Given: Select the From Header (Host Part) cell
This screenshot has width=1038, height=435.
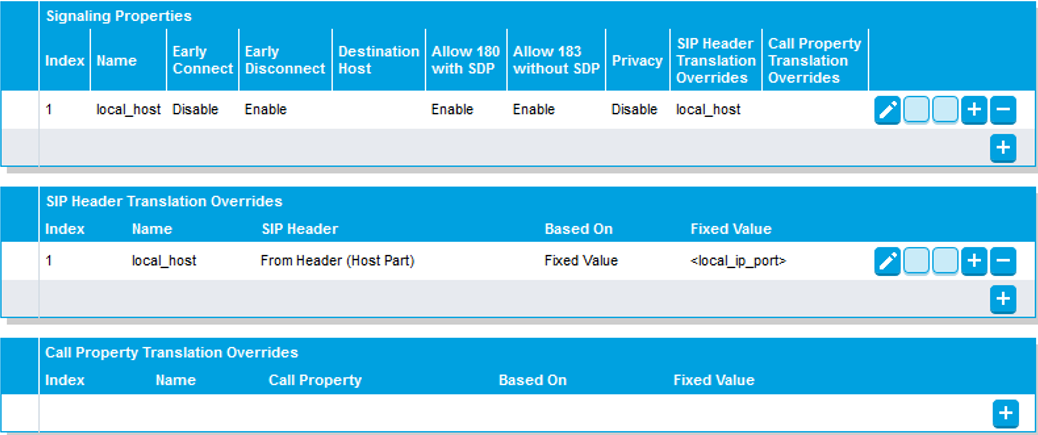Looking at the screenshot, I should (337, 261).
